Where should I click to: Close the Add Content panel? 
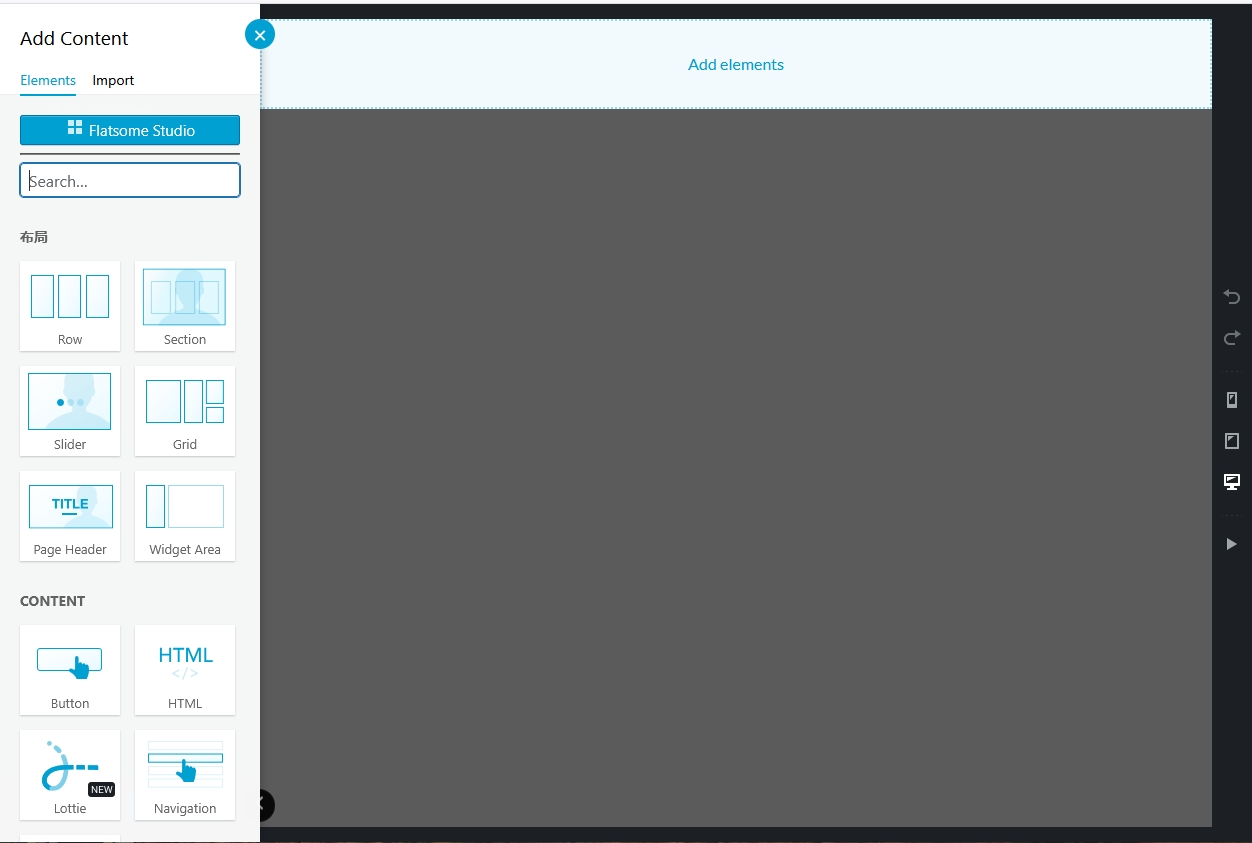coord(260,35)
